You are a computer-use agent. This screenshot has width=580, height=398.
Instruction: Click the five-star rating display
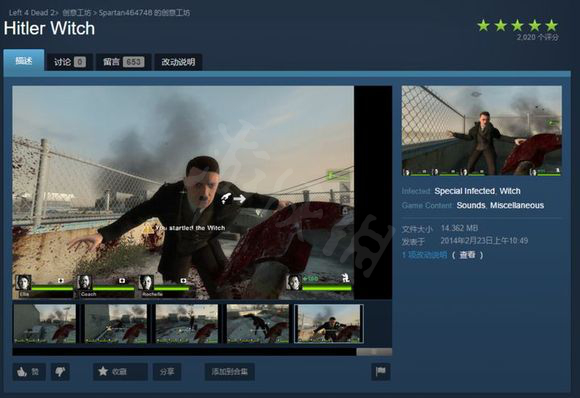[517, 26]
